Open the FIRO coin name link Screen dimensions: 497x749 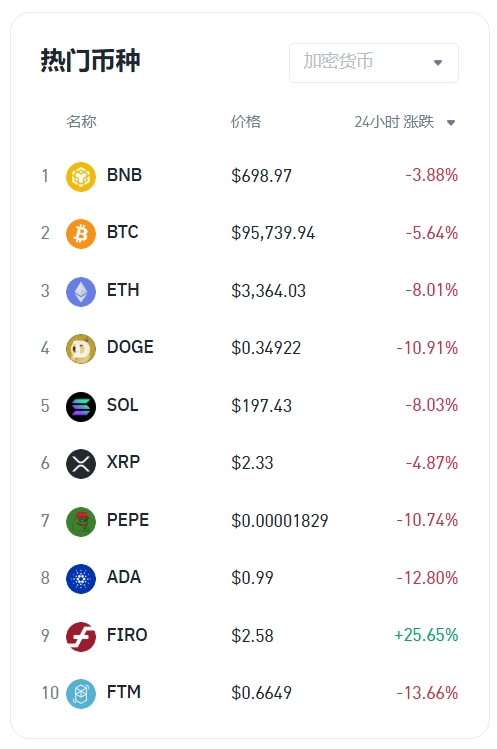pos(127,635)
